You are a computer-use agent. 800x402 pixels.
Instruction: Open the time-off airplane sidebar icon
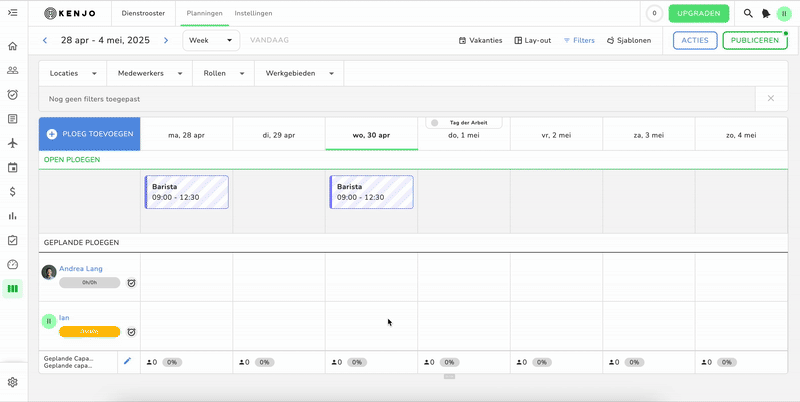tap(13, 143)
